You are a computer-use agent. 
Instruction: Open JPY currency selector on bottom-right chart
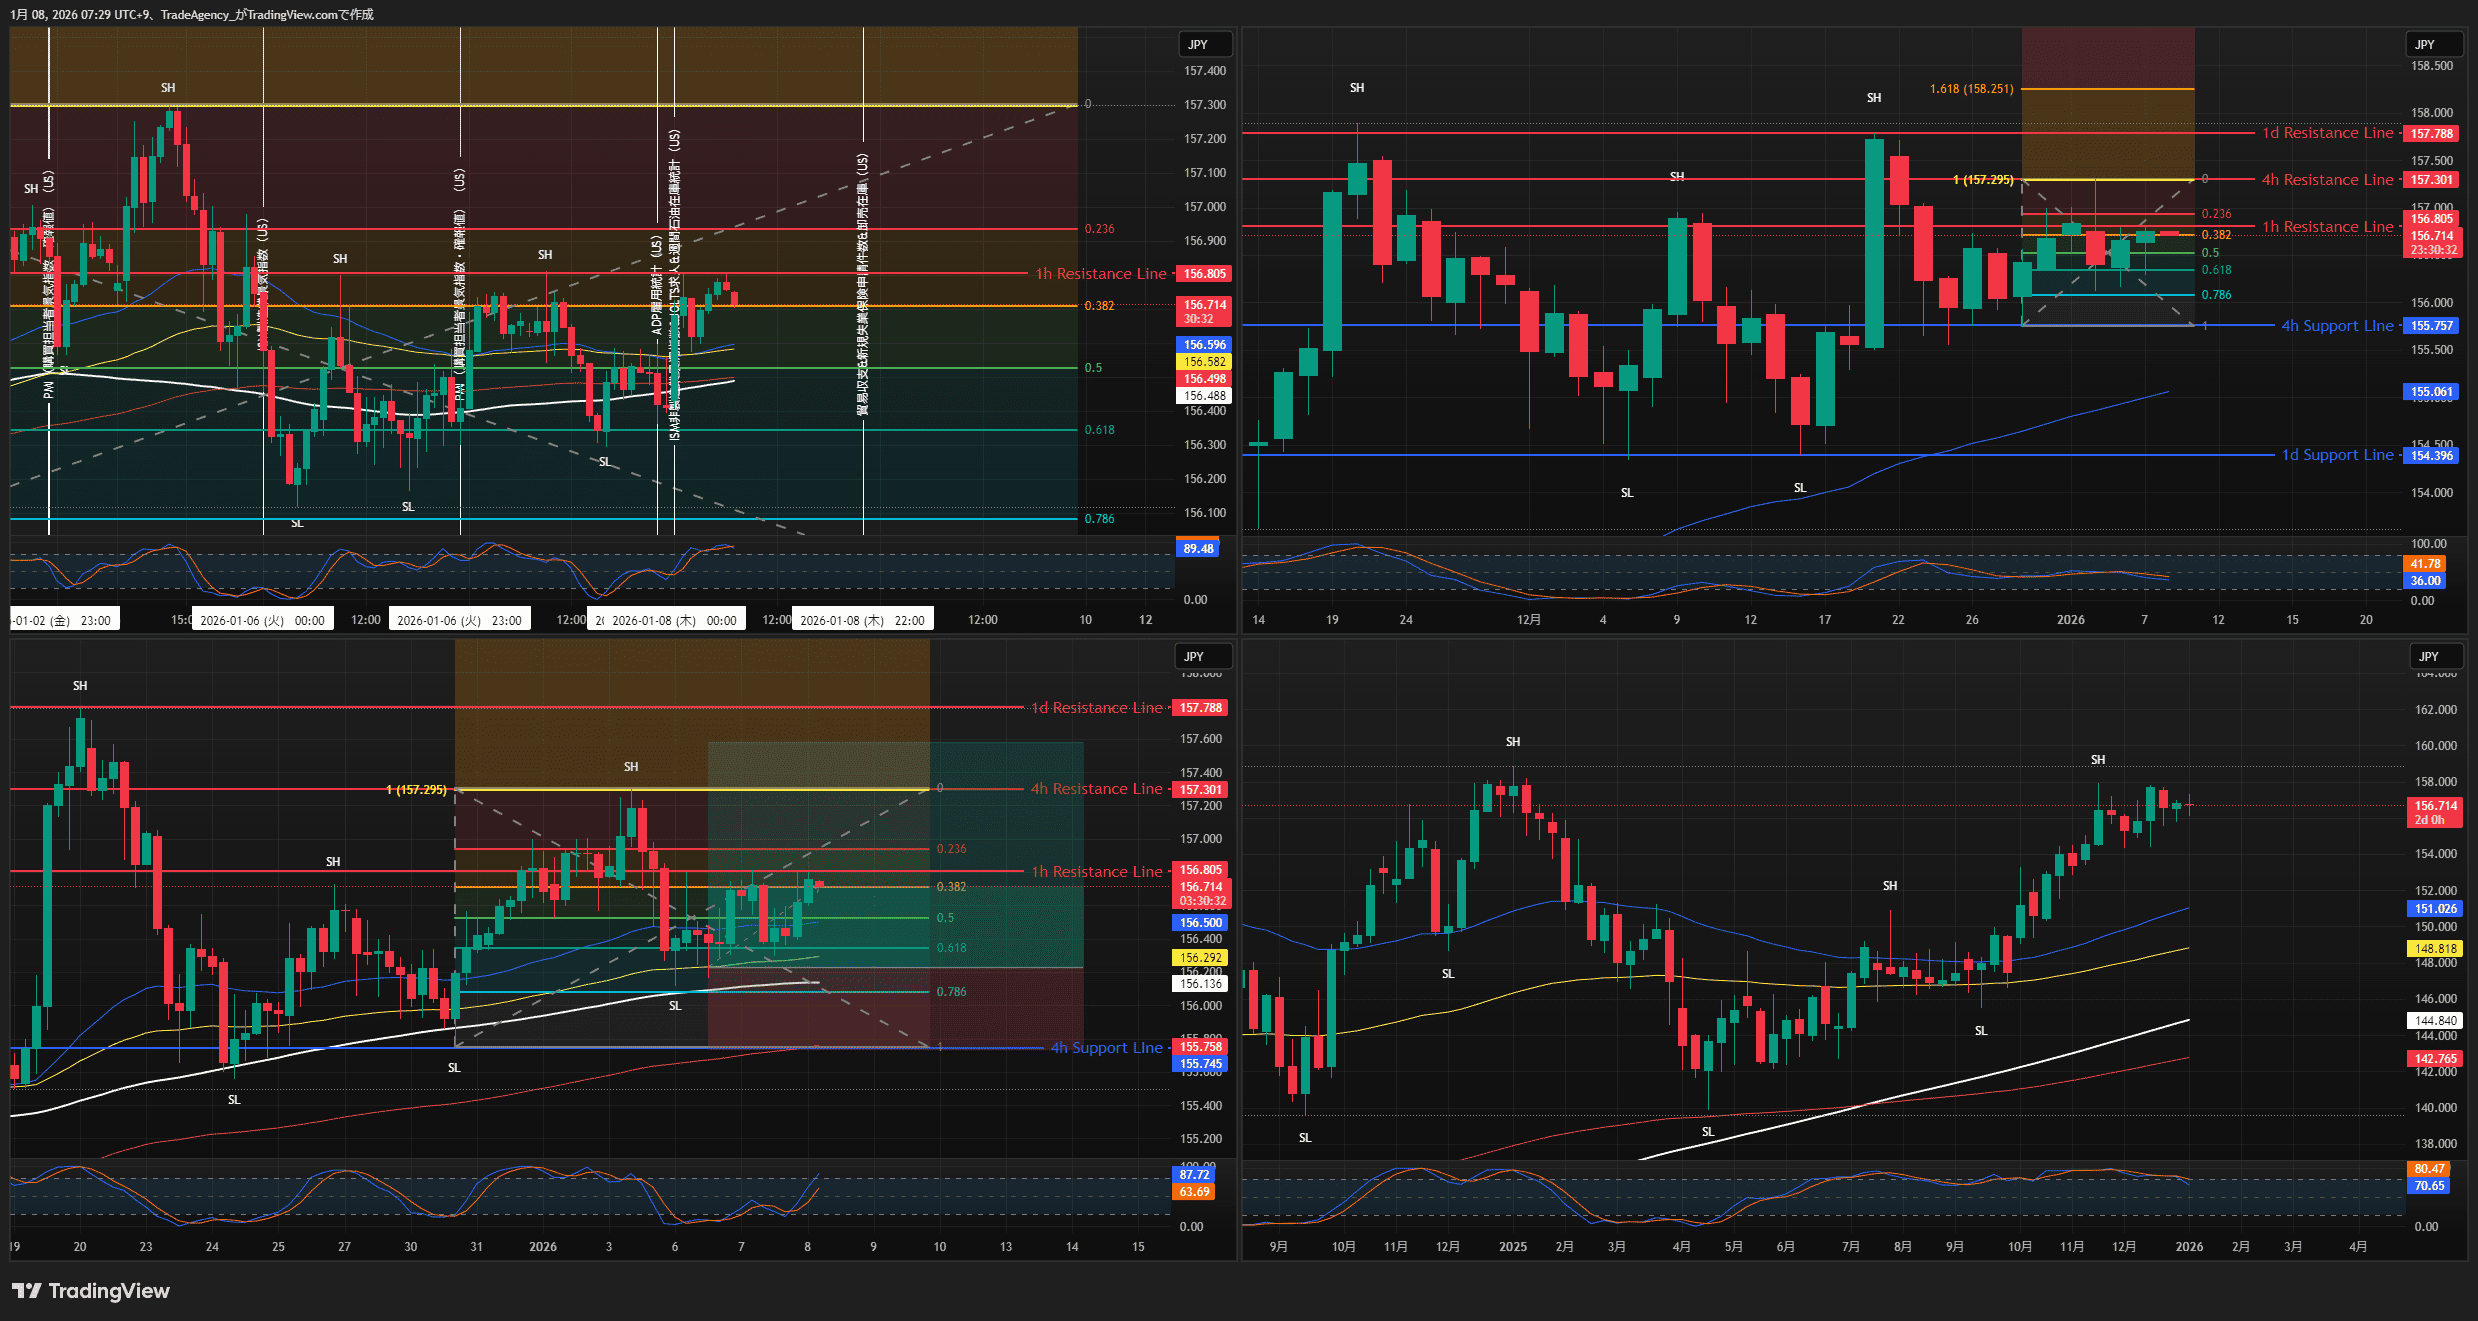tap(2429, 657)
